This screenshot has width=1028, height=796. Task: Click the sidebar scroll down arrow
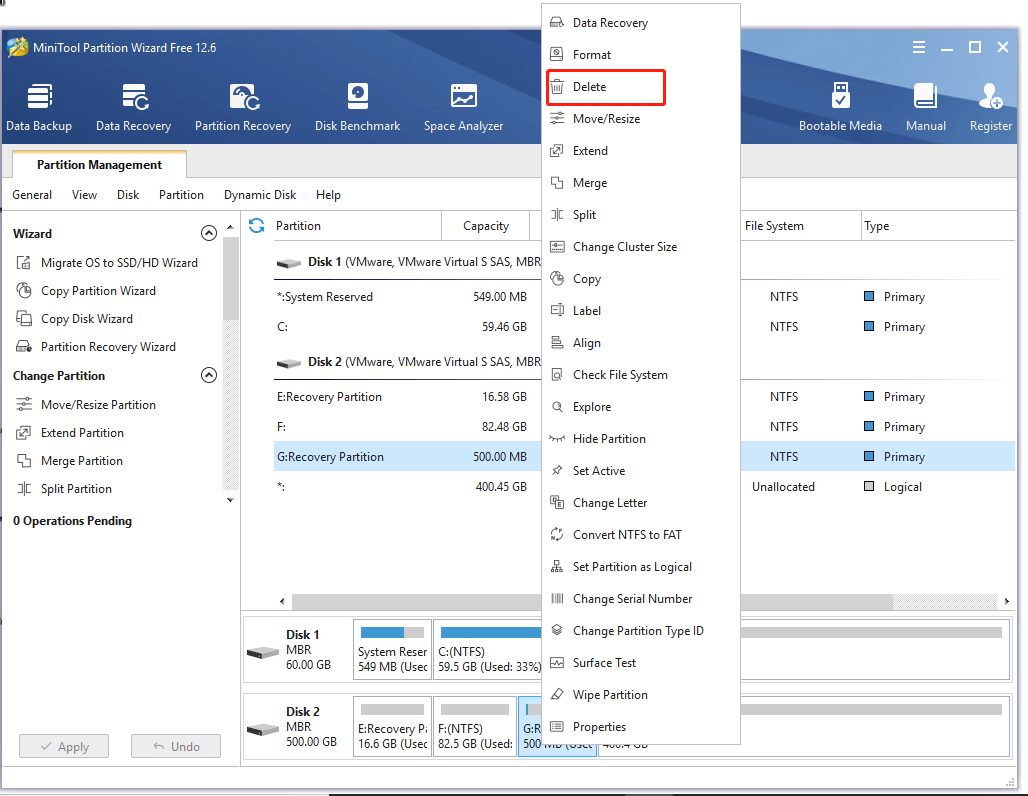230,500
